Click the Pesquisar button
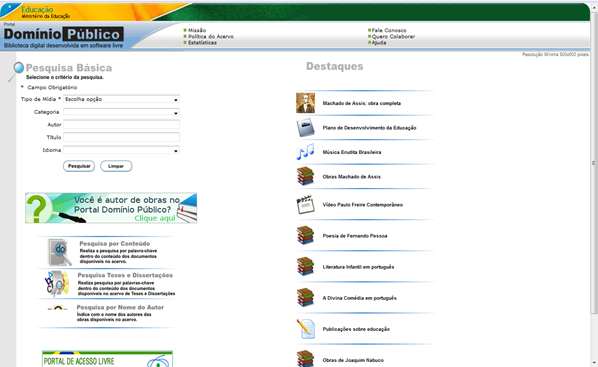The image size is (598, 367). (79, 166)
